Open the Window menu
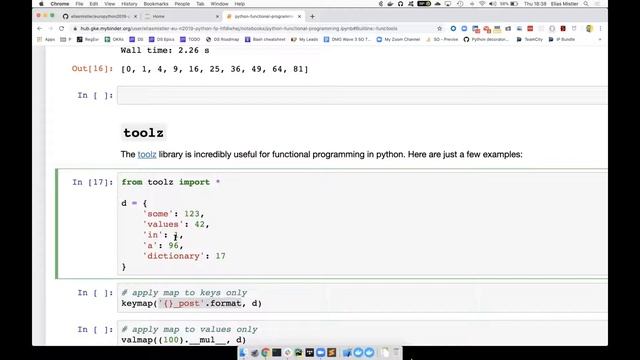640x360 pixels. 219,4
